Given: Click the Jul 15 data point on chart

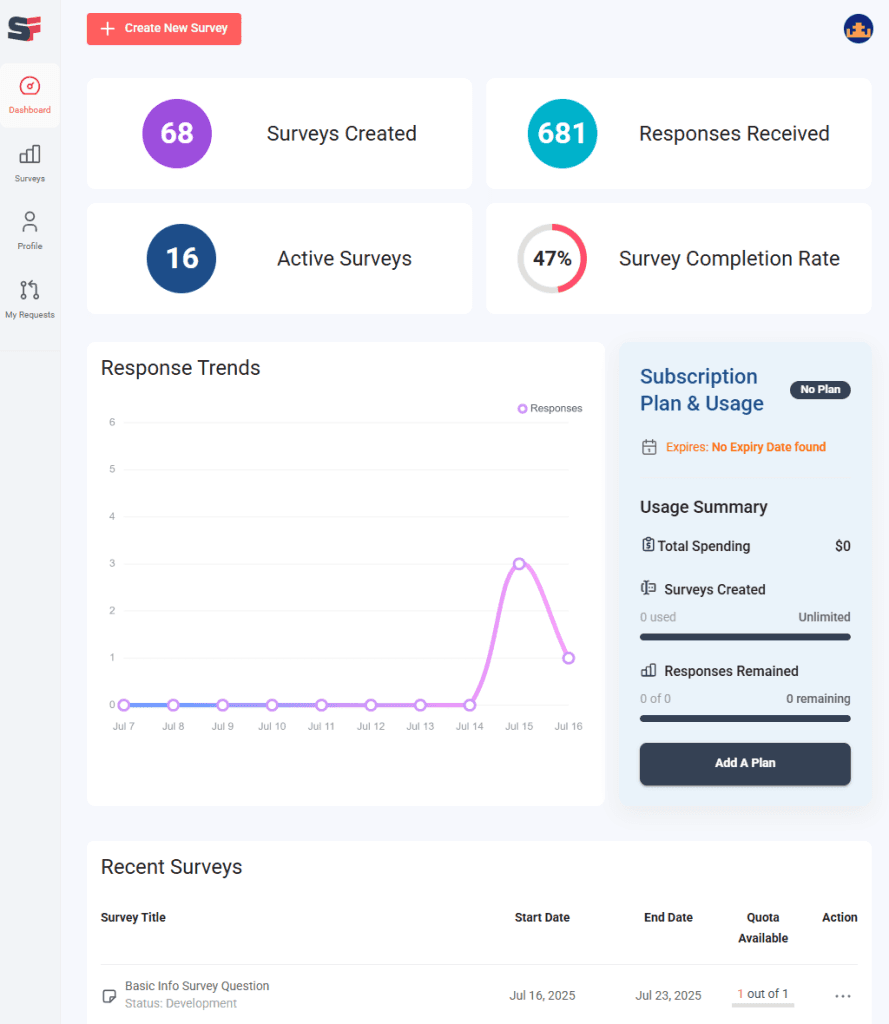Looking at the screenshot, I should [x=519, y=564].
